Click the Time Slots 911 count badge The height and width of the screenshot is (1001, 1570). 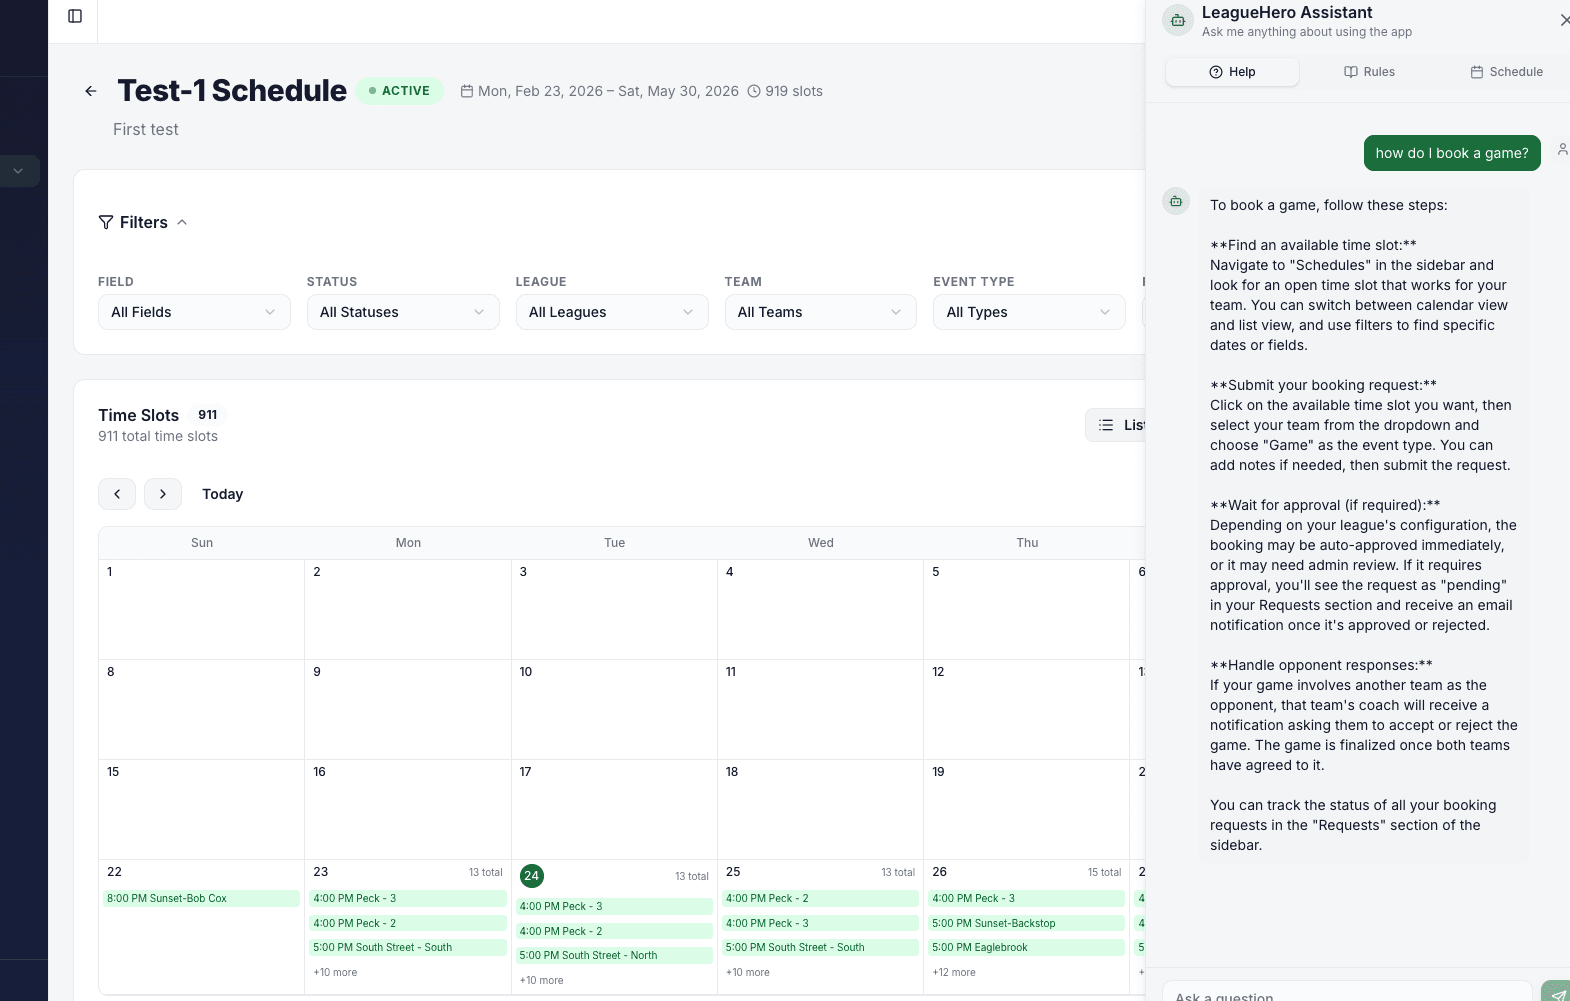(x=208, y=415)
